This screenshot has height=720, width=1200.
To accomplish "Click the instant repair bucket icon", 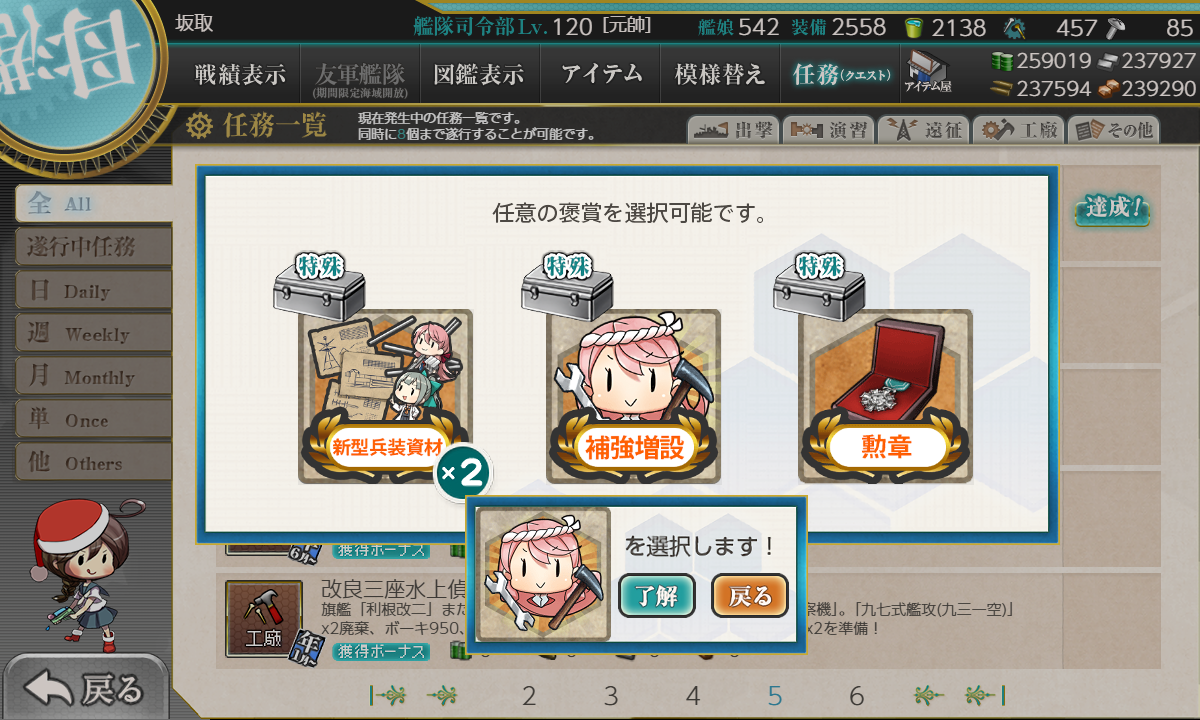I will click(912, 27).
